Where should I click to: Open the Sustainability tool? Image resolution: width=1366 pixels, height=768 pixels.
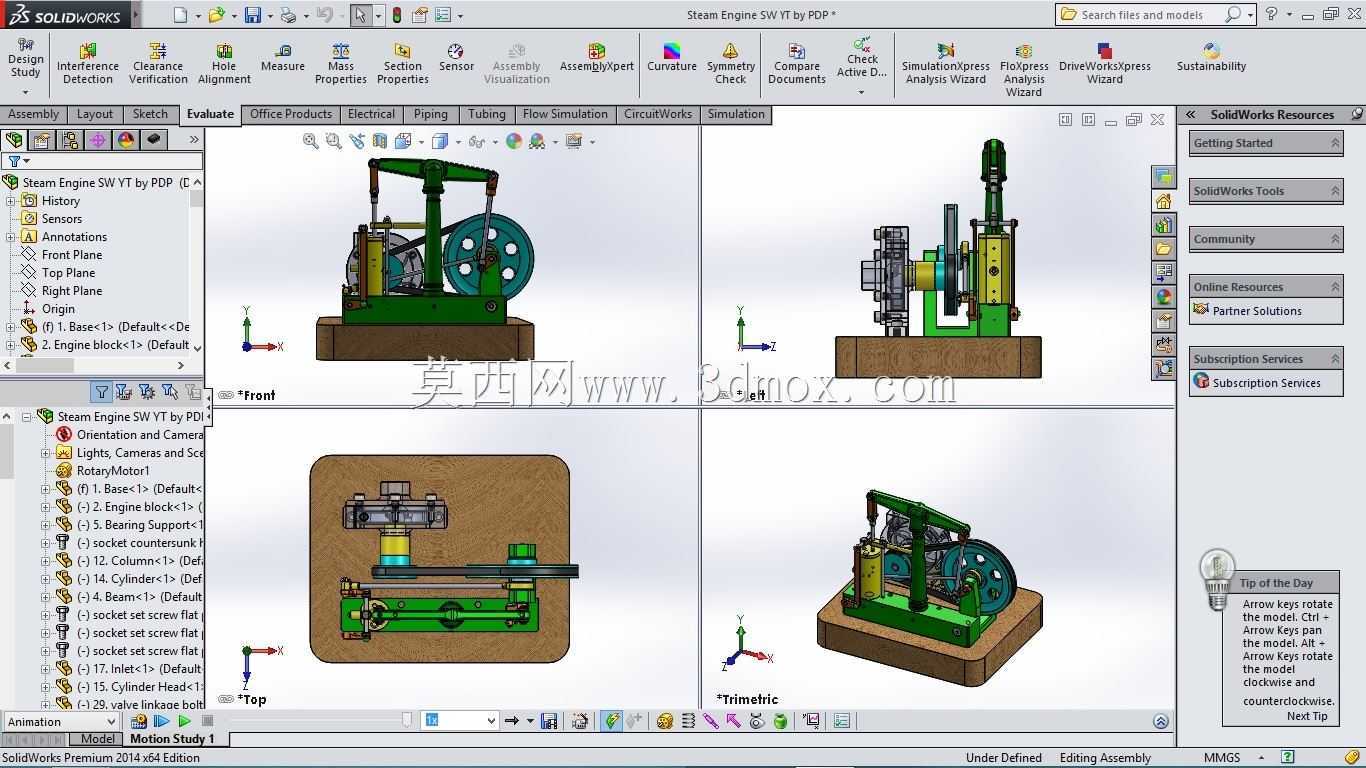tap(1211, 58)
